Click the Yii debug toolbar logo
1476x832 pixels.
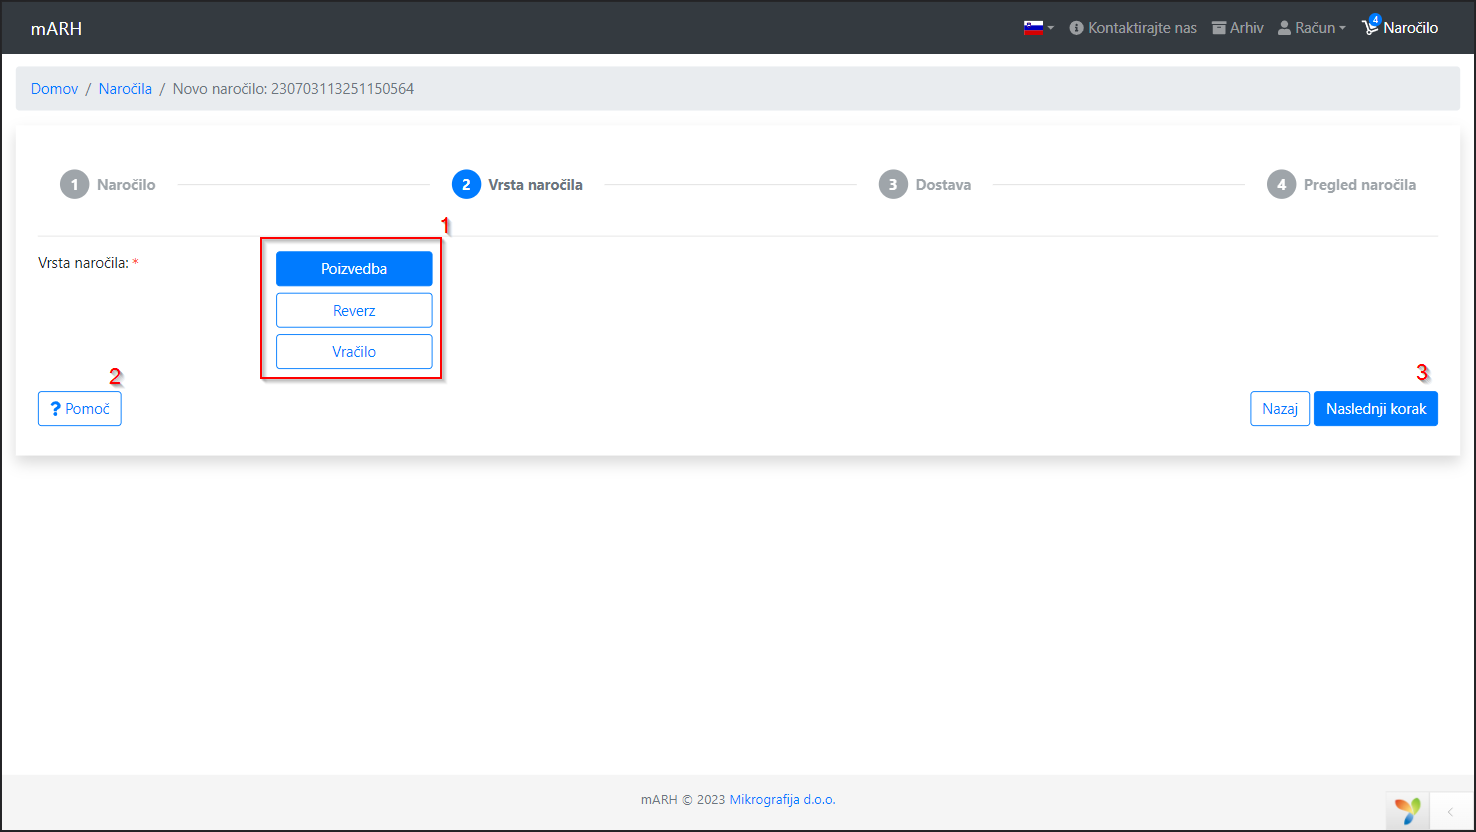[x=1408, y=810]
